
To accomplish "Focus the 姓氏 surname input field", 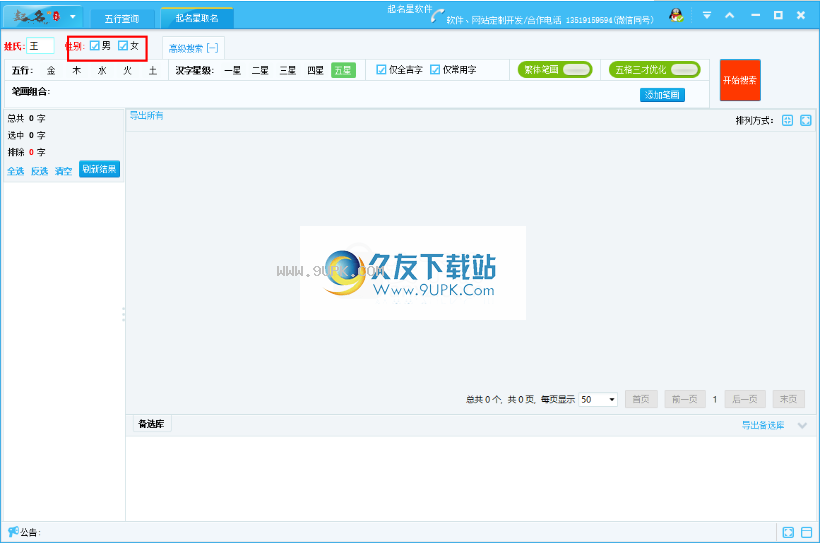I will (x=41, y=46).
